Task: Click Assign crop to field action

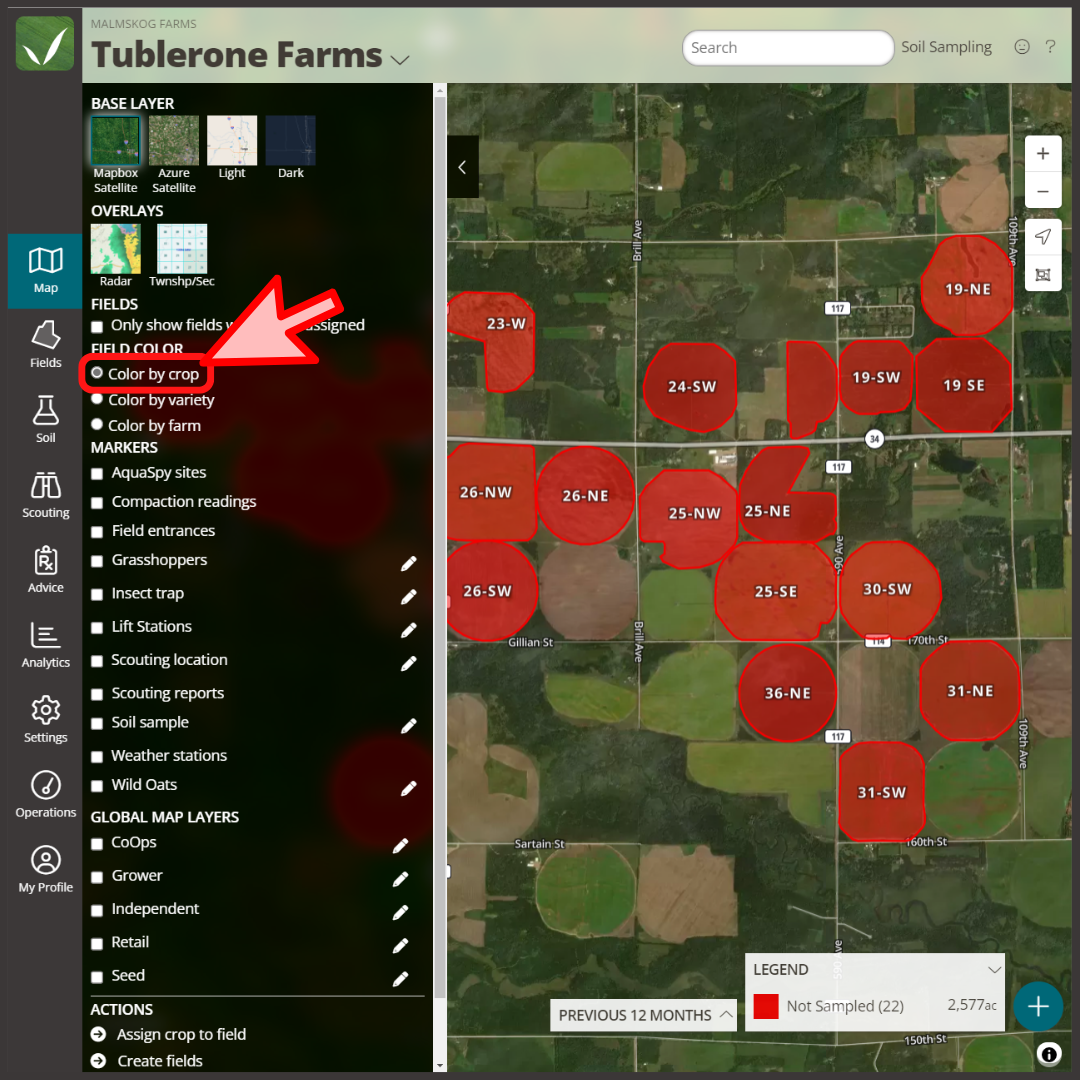Action: click(181, 1035)
